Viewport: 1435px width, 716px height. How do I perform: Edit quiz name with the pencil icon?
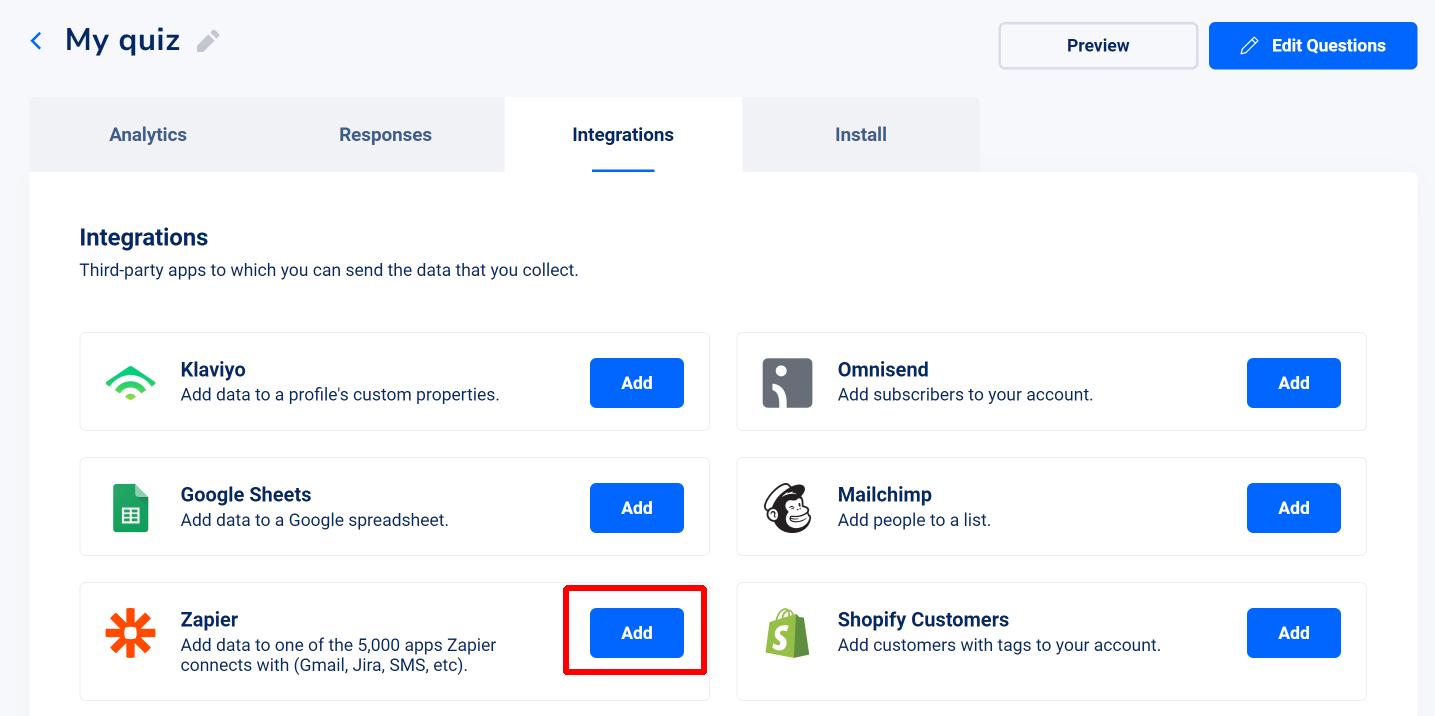208,41
